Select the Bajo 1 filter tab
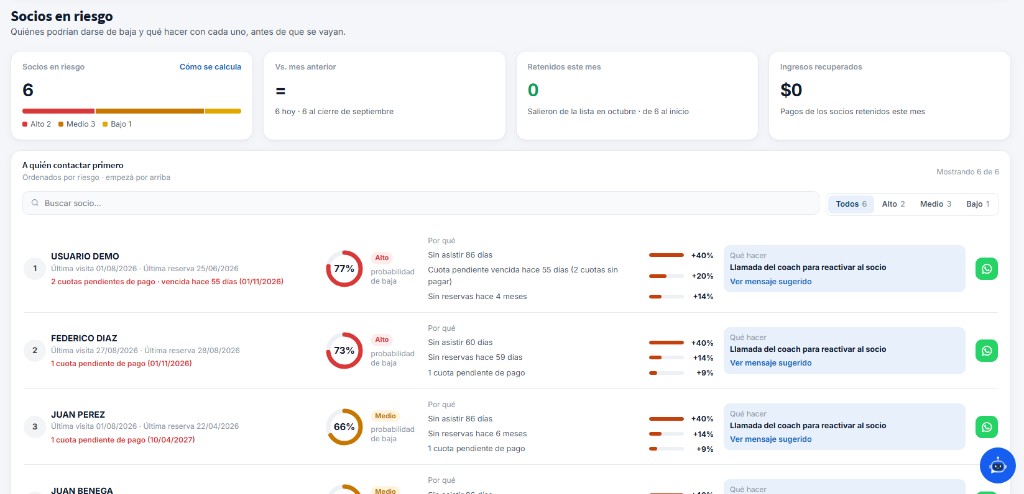The width and height of the screenshot is (1024, 494). [978, 204]
